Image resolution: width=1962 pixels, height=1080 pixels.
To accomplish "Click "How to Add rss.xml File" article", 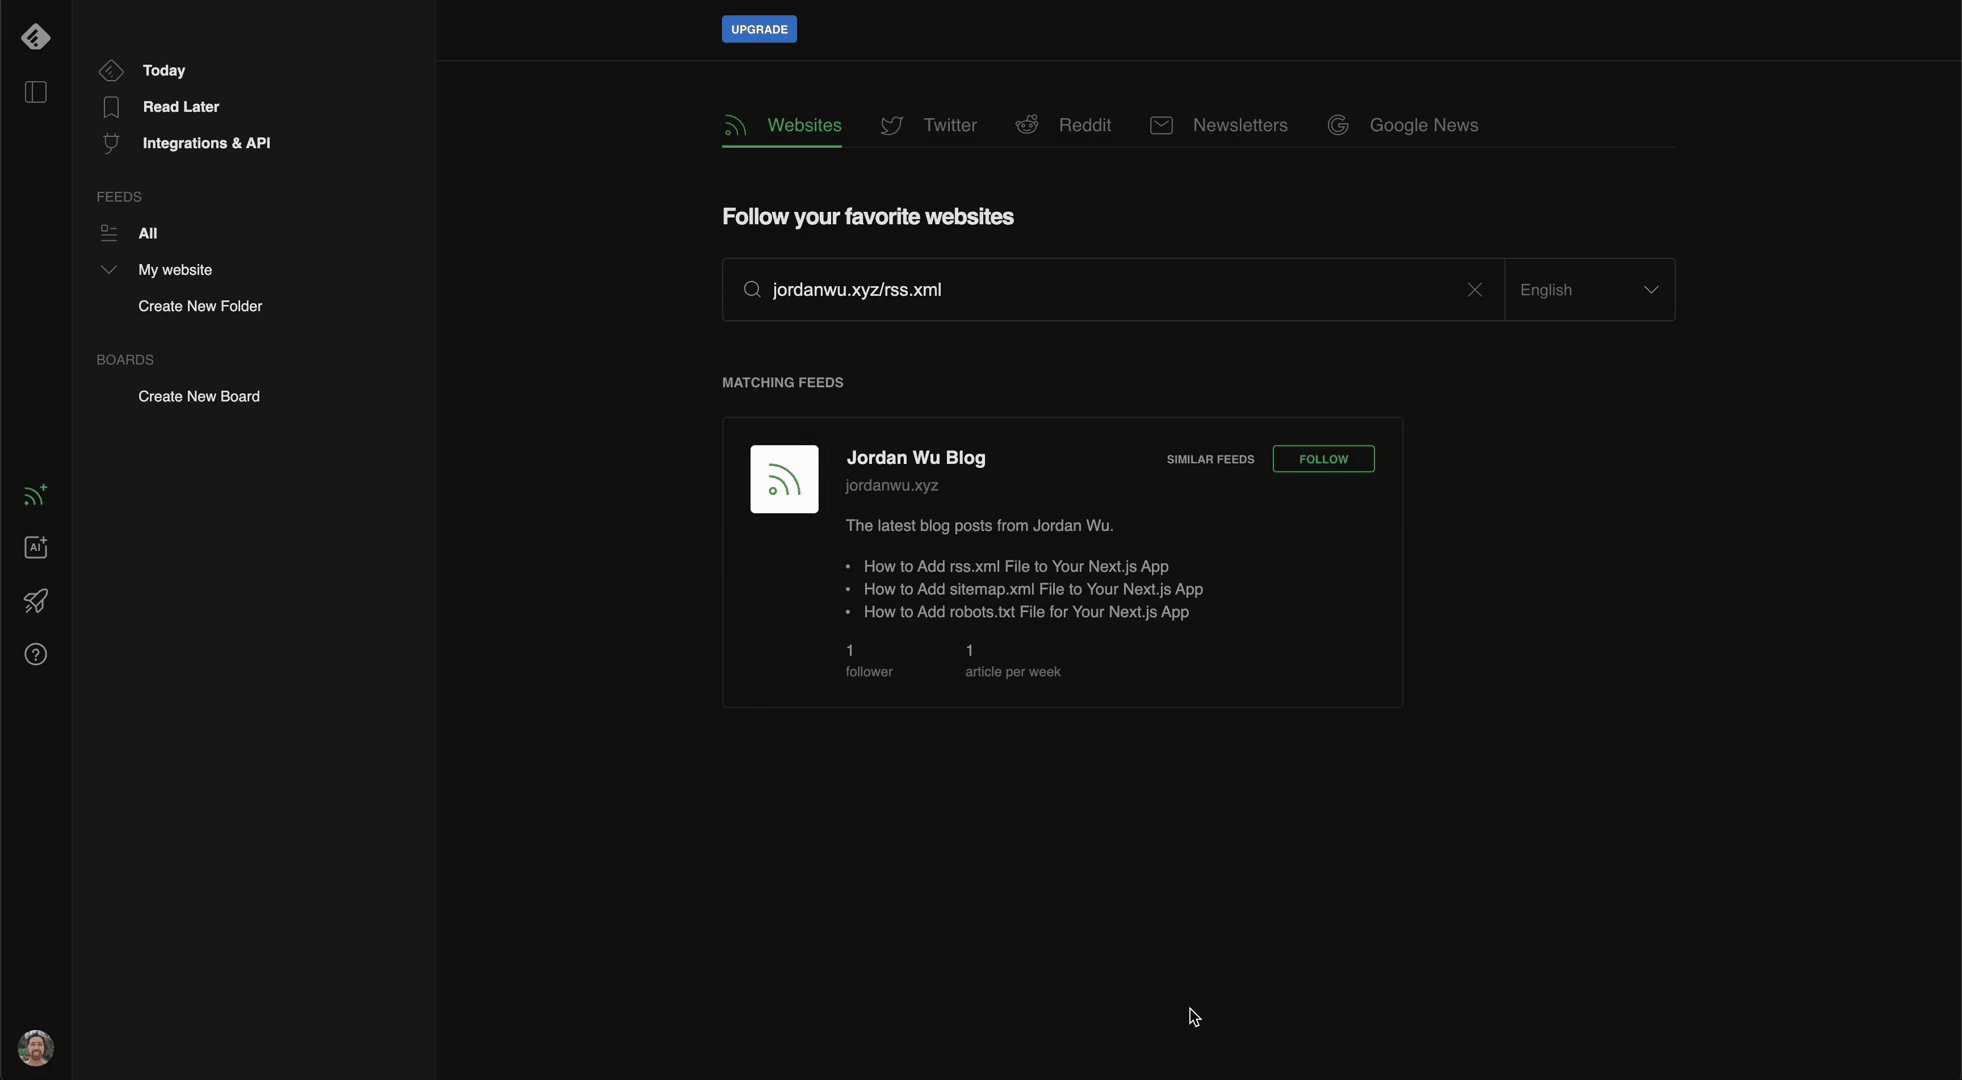I will tap(1016, 566).
